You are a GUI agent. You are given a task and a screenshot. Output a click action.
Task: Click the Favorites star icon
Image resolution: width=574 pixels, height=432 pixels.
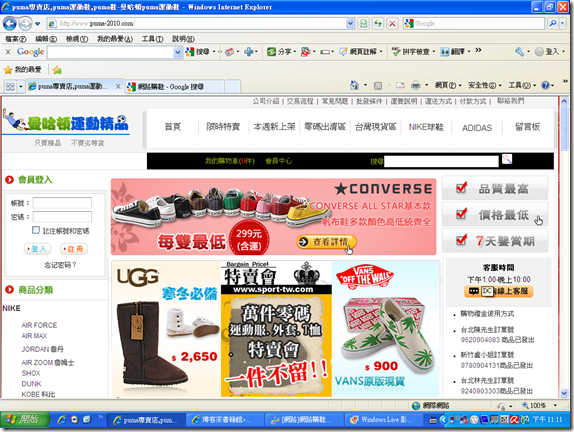[x=8, y=70]
